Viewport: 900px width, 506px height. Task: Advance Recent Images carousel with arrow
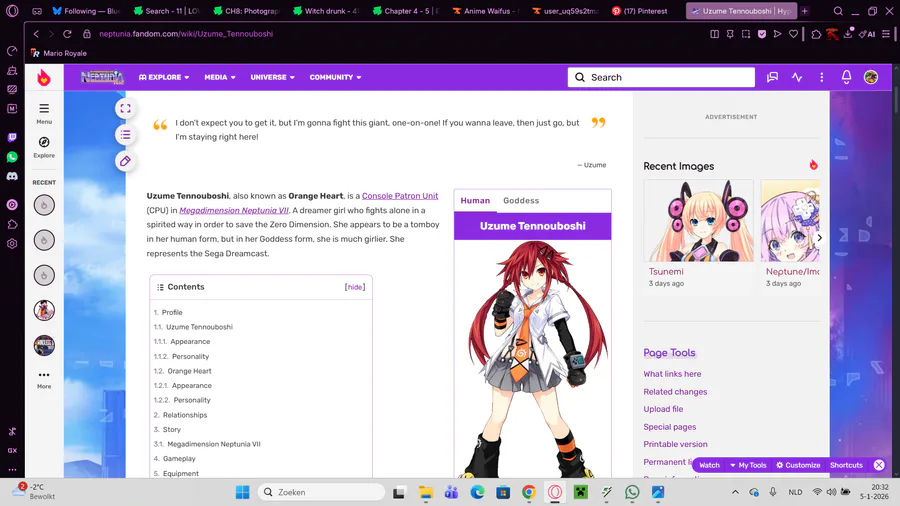820,238
